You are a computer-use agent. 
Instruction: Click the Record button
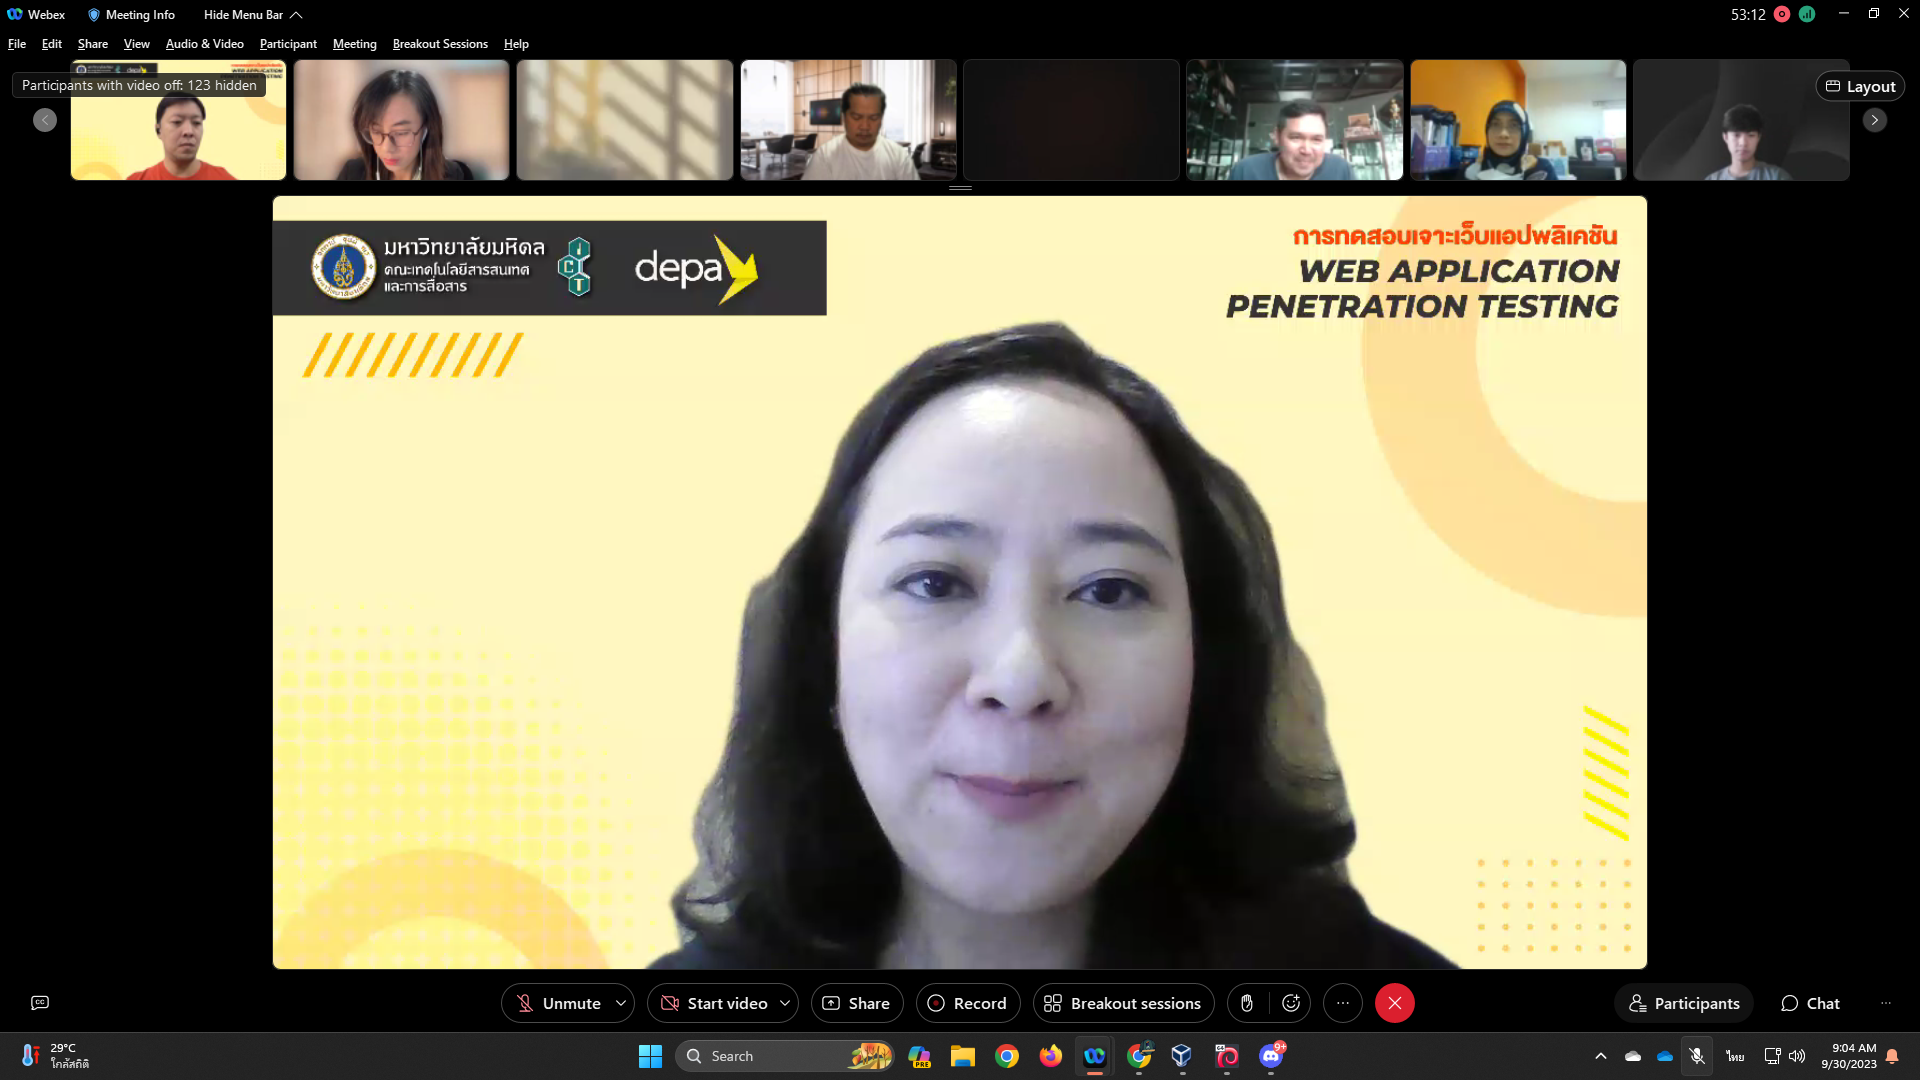[x=967, y=1003]
